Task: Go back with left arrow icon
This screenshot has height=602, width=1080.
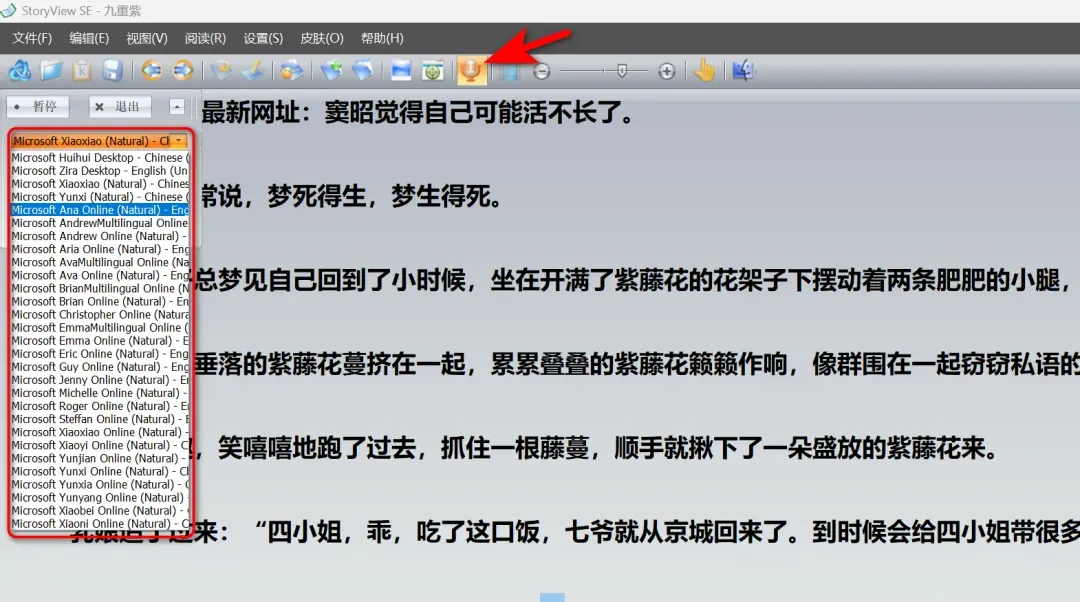Action: (x=152, y=70)
